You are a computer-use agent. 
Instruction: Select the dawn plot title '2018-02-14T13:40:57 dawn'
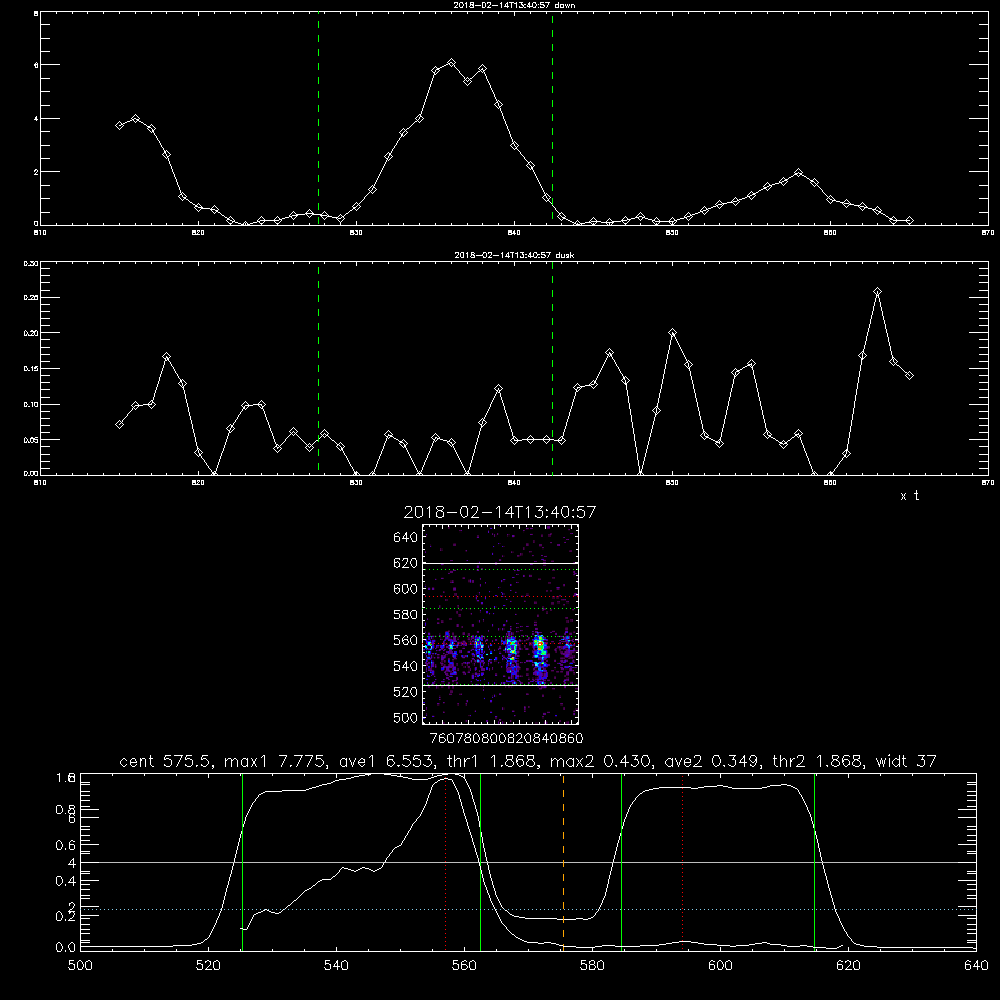coord(514,5)
